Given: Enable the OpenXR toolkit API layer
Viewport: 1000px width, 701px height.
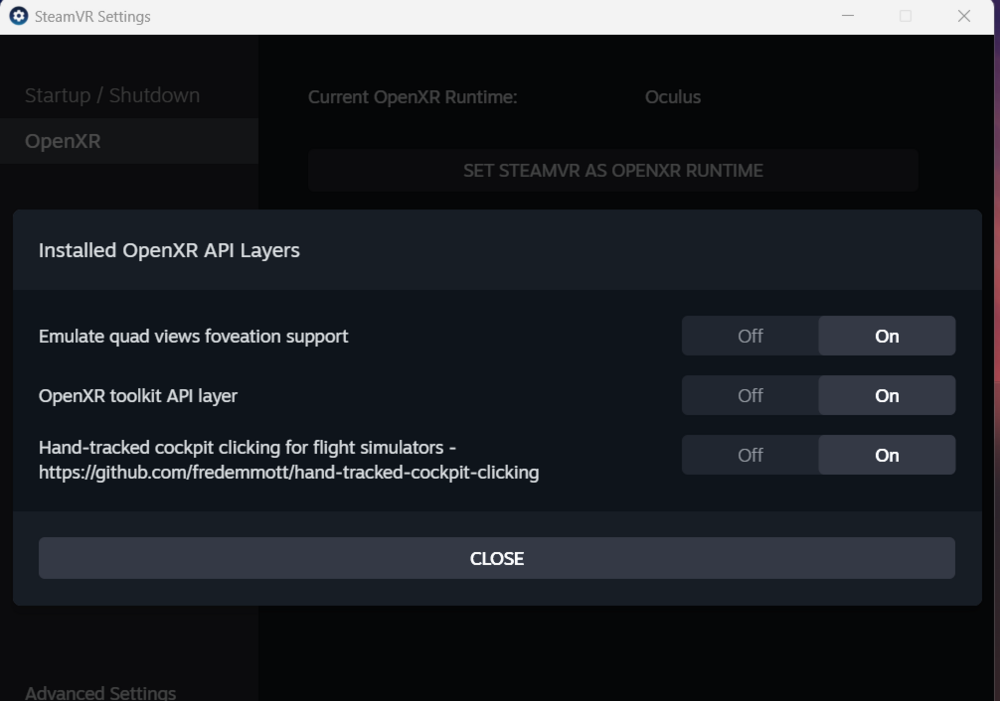Looking at the screenshot, I should (887, 396).
